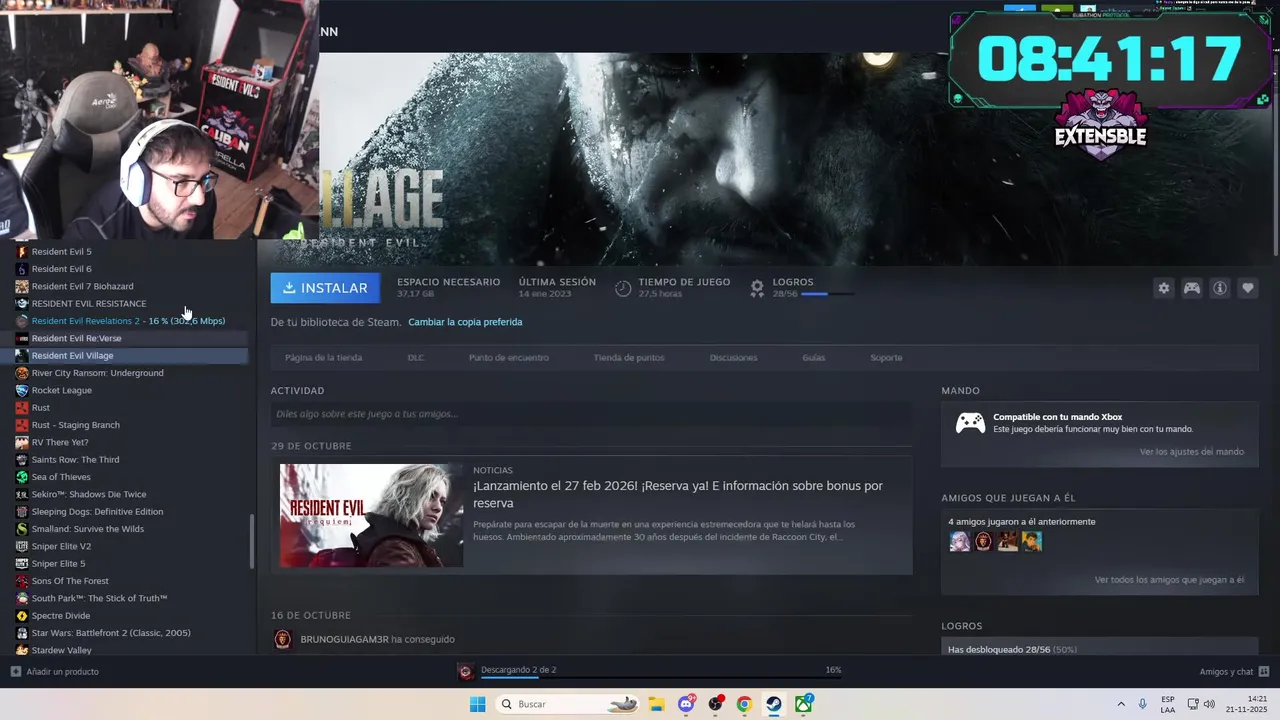This screenshot has height=720, width=1280.
Task: Open Soporte tab
Action: [x=886, y=357]
